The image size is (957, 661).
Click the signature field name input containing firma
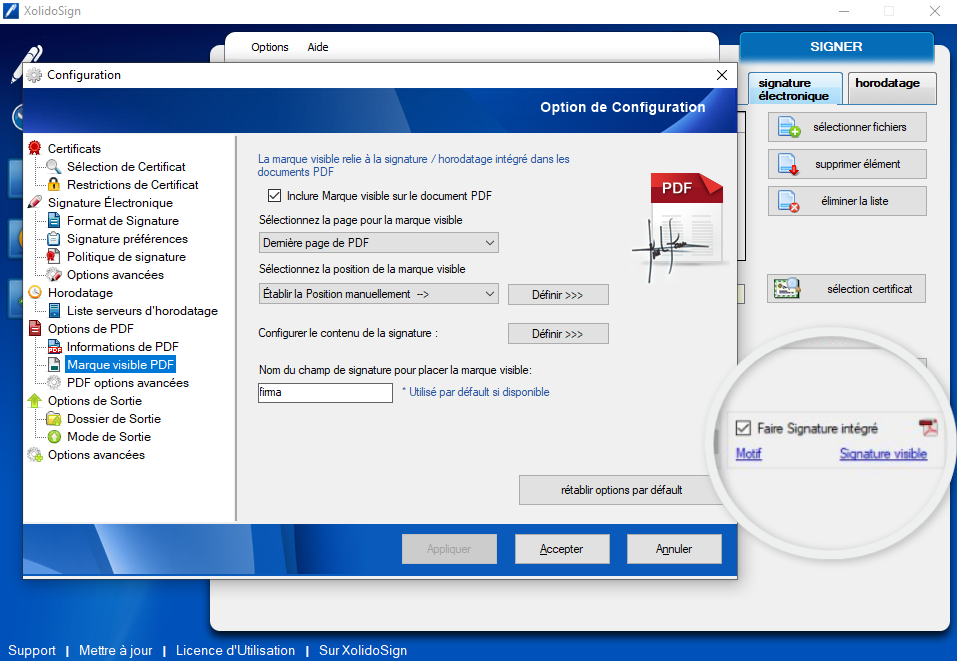[325, 392]
